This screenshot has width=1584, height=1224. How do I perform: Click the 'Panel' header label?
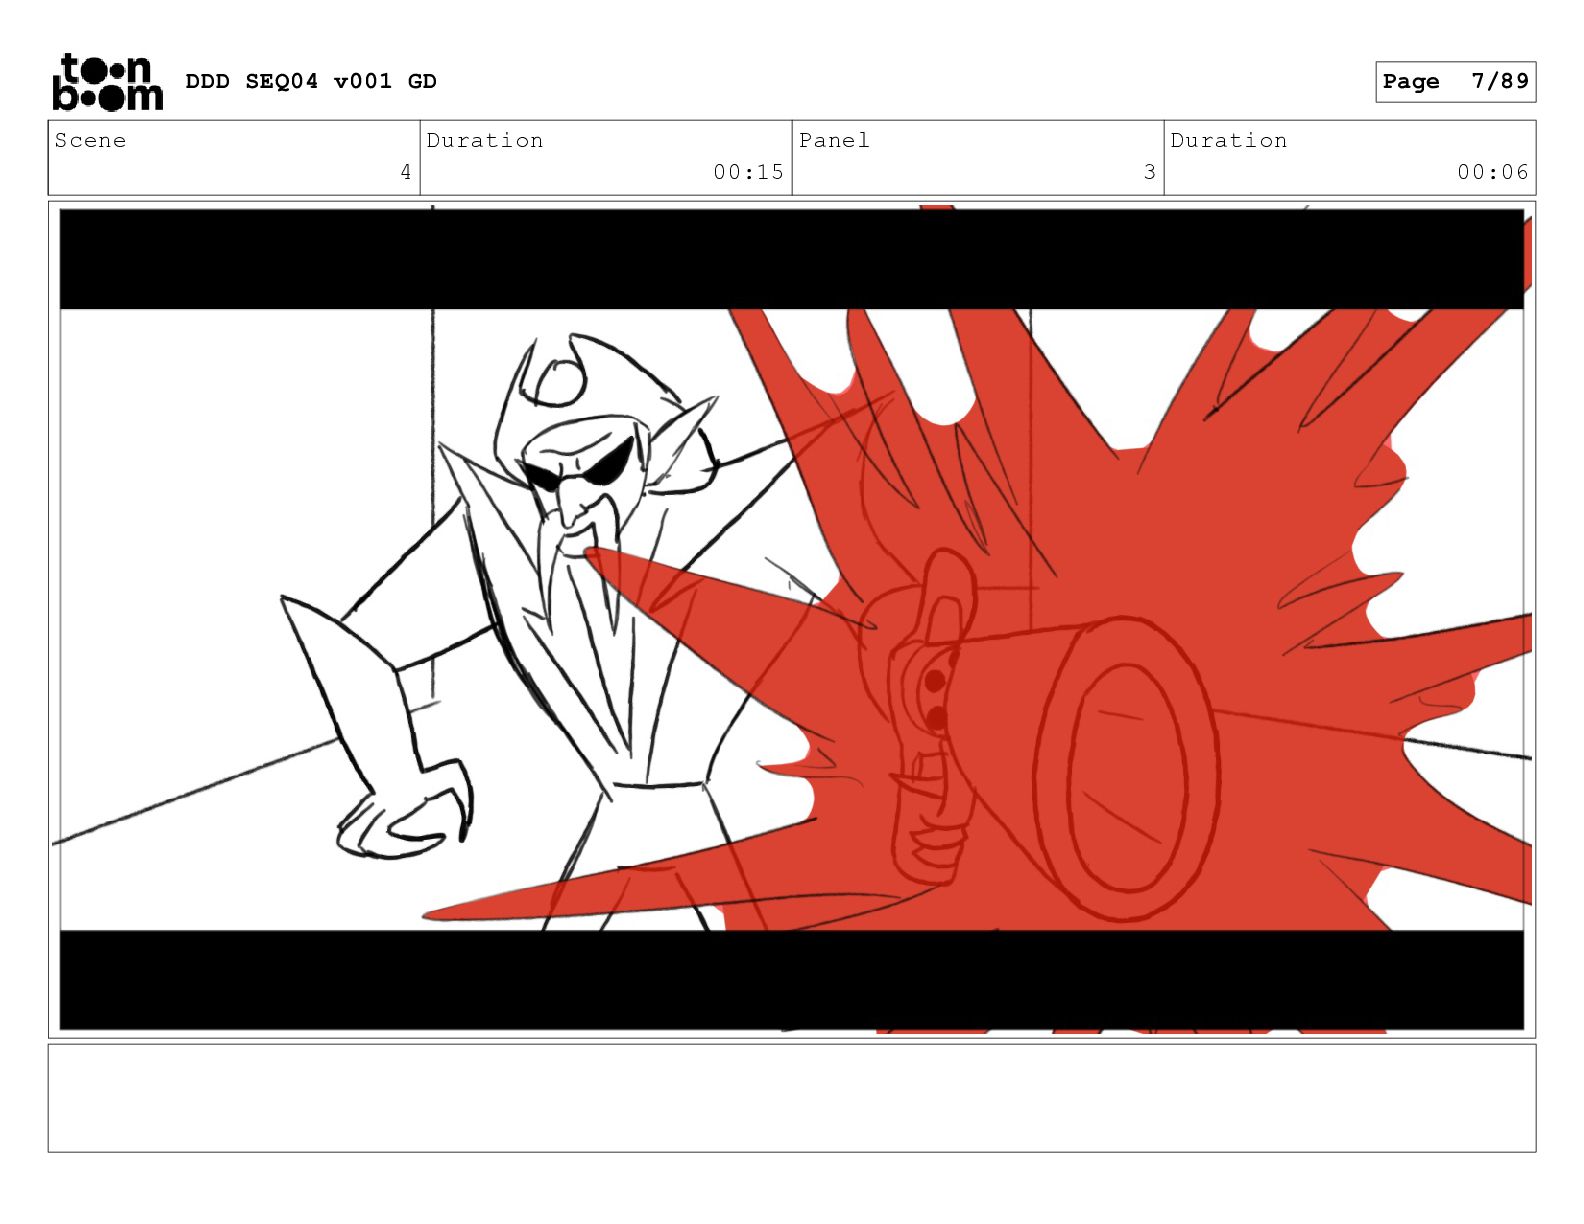tap(834, 141)
